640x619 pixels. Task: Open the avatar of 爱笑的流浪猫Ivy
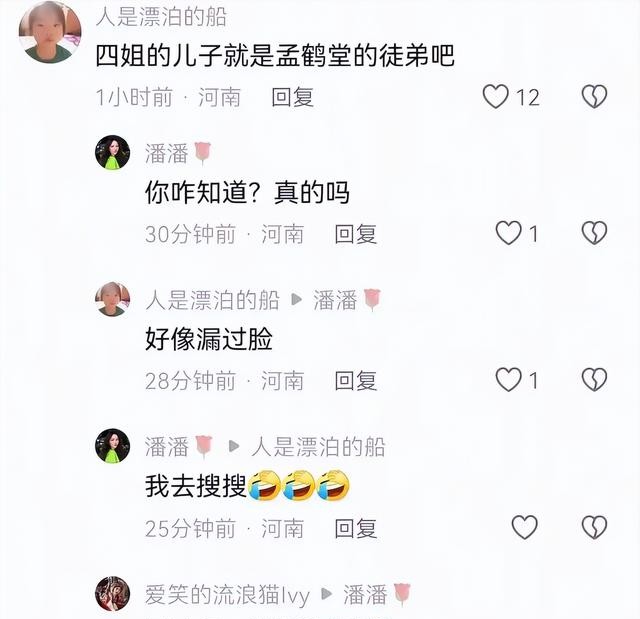coord(113,594)
